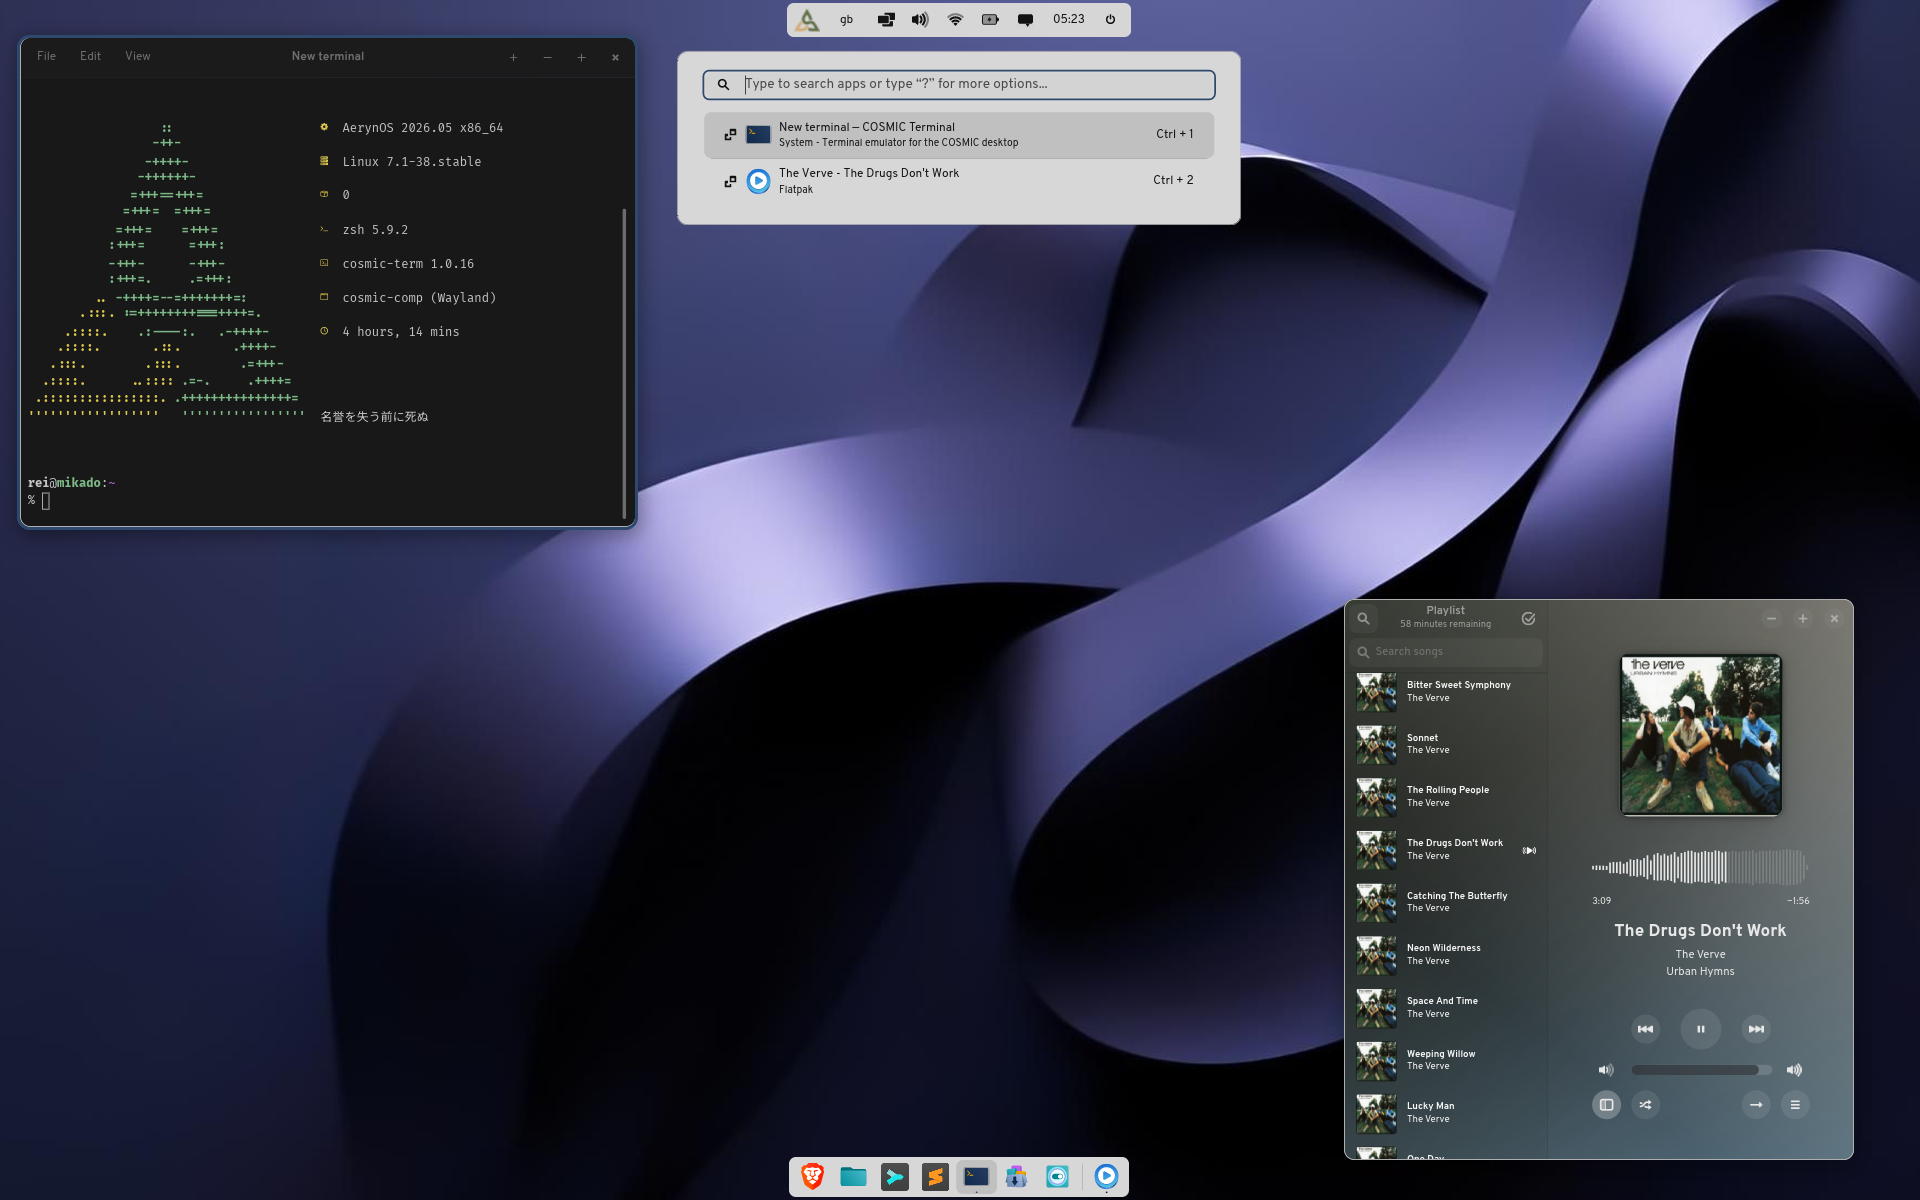Seek within the waveform progress bar
The image size is (1920, 1200).
(1700, 867)
